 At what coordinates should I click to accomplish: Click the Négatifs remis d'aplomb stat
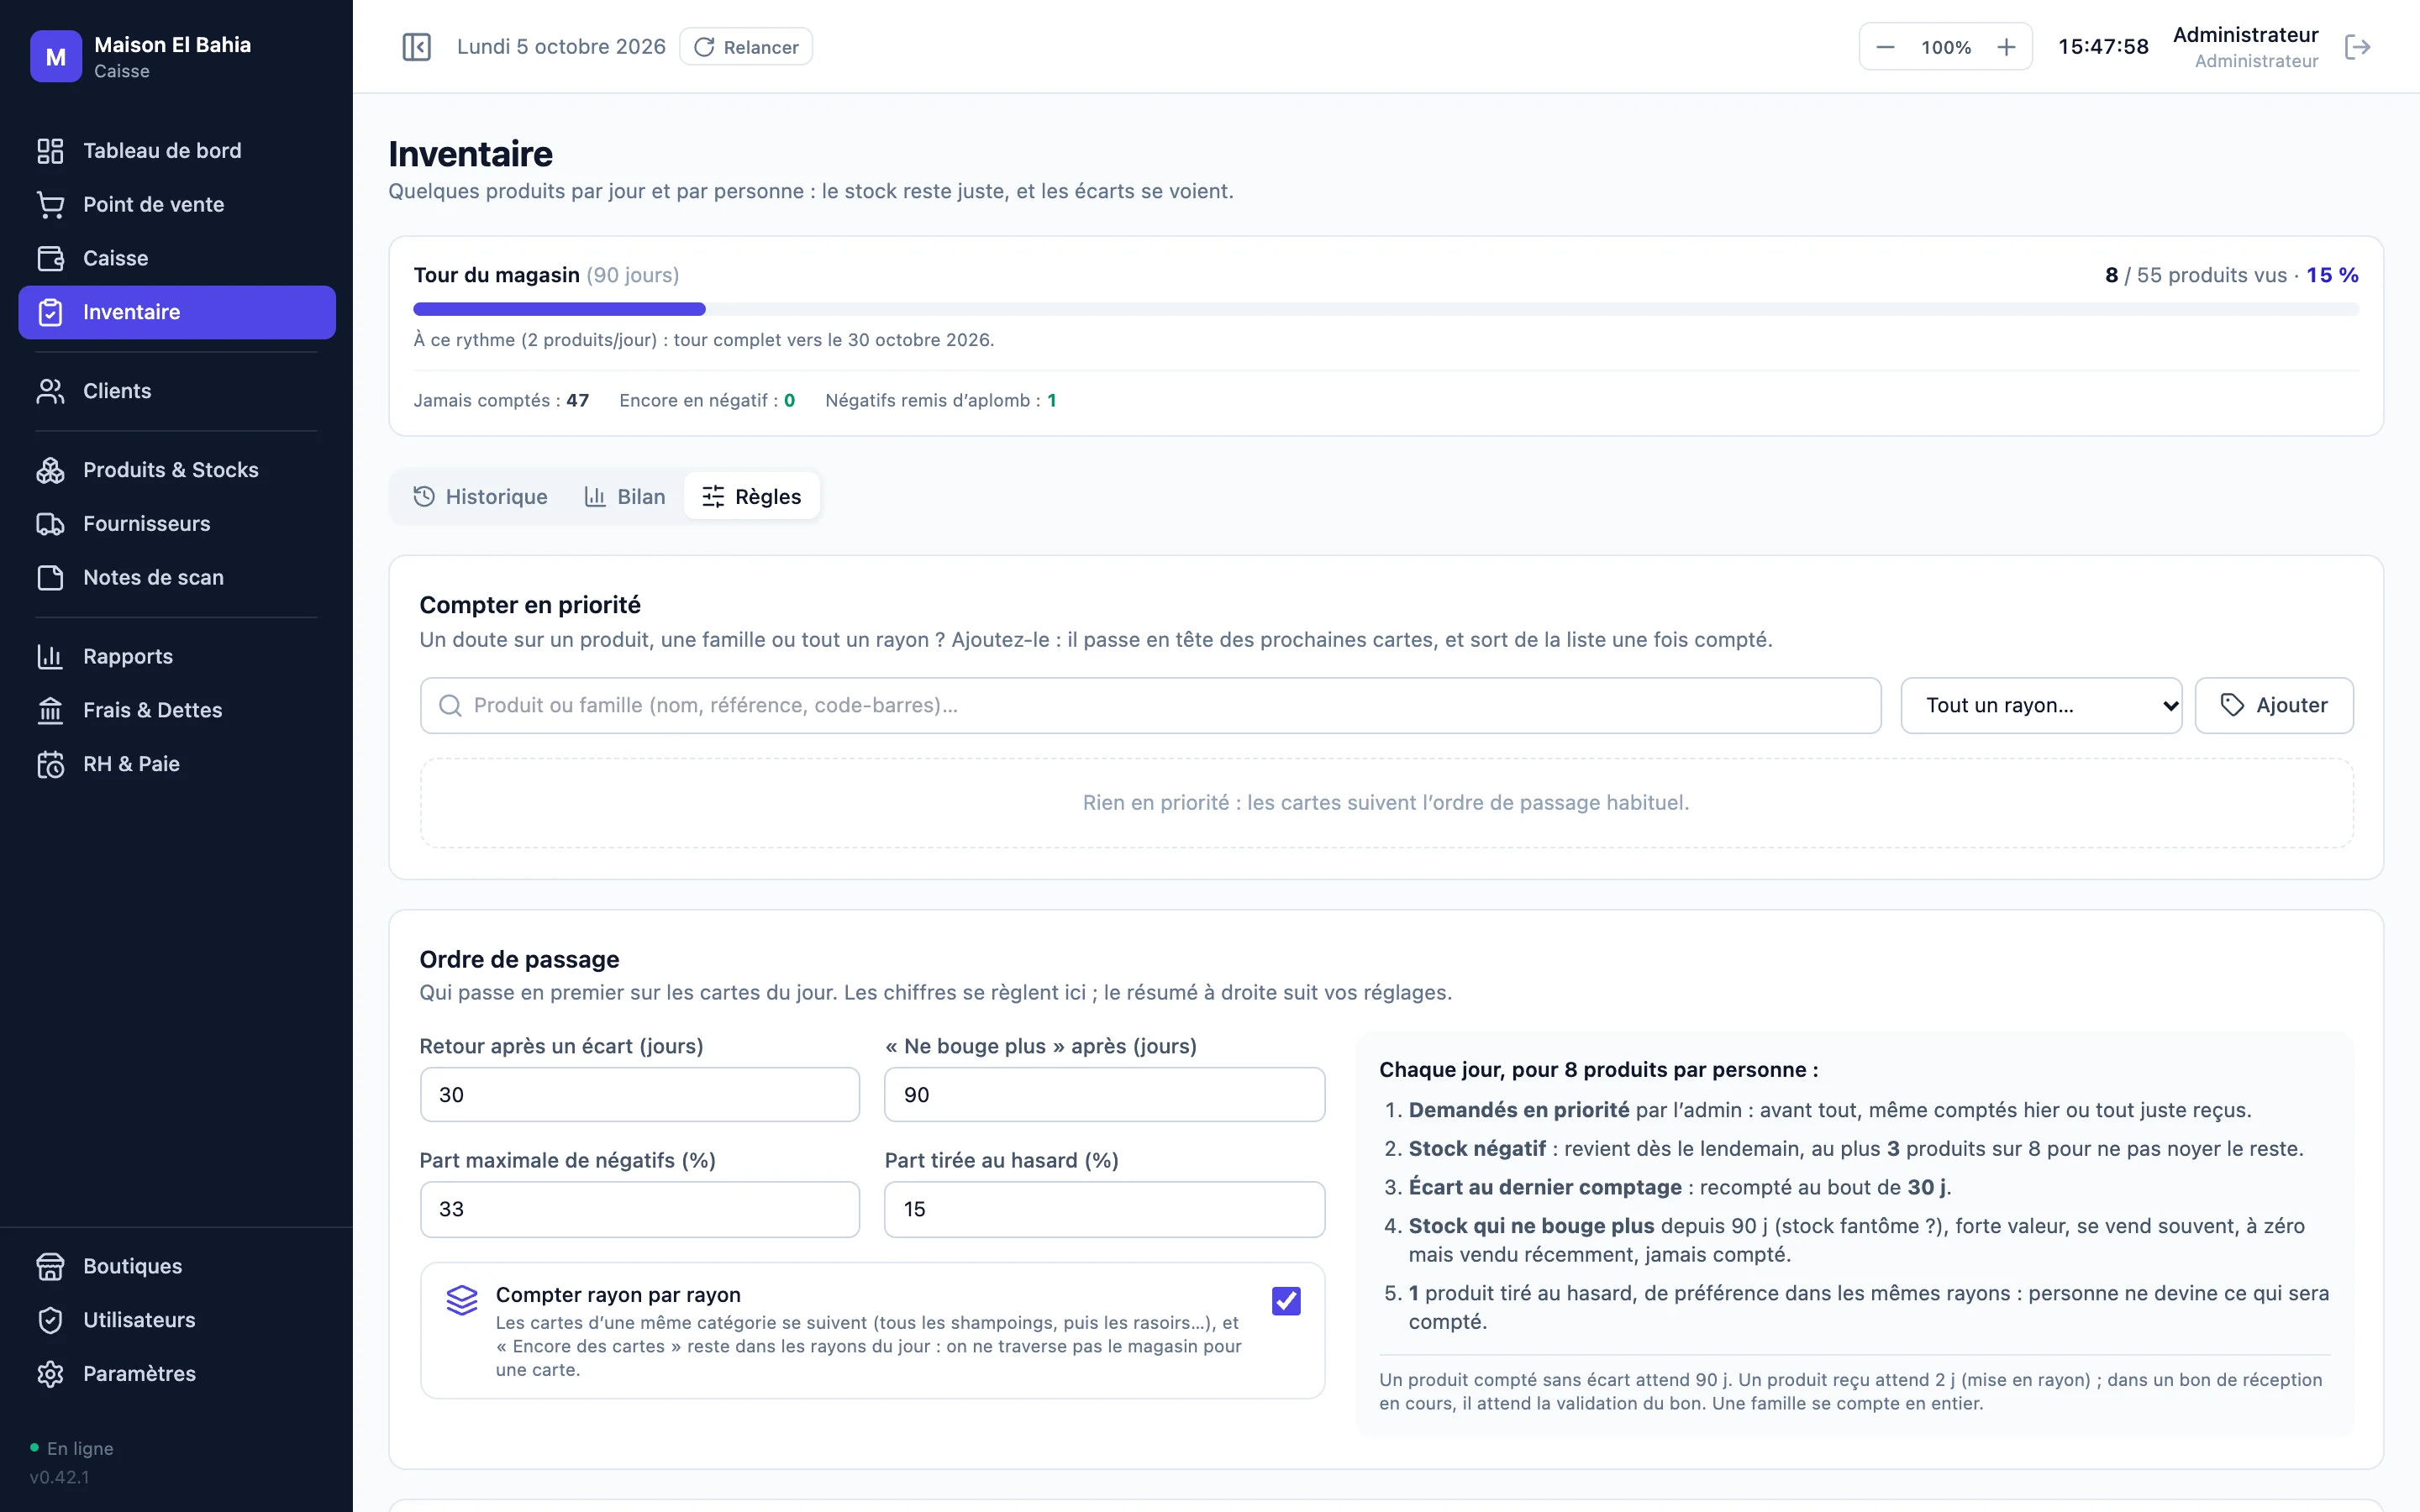(x=941, y=400)
